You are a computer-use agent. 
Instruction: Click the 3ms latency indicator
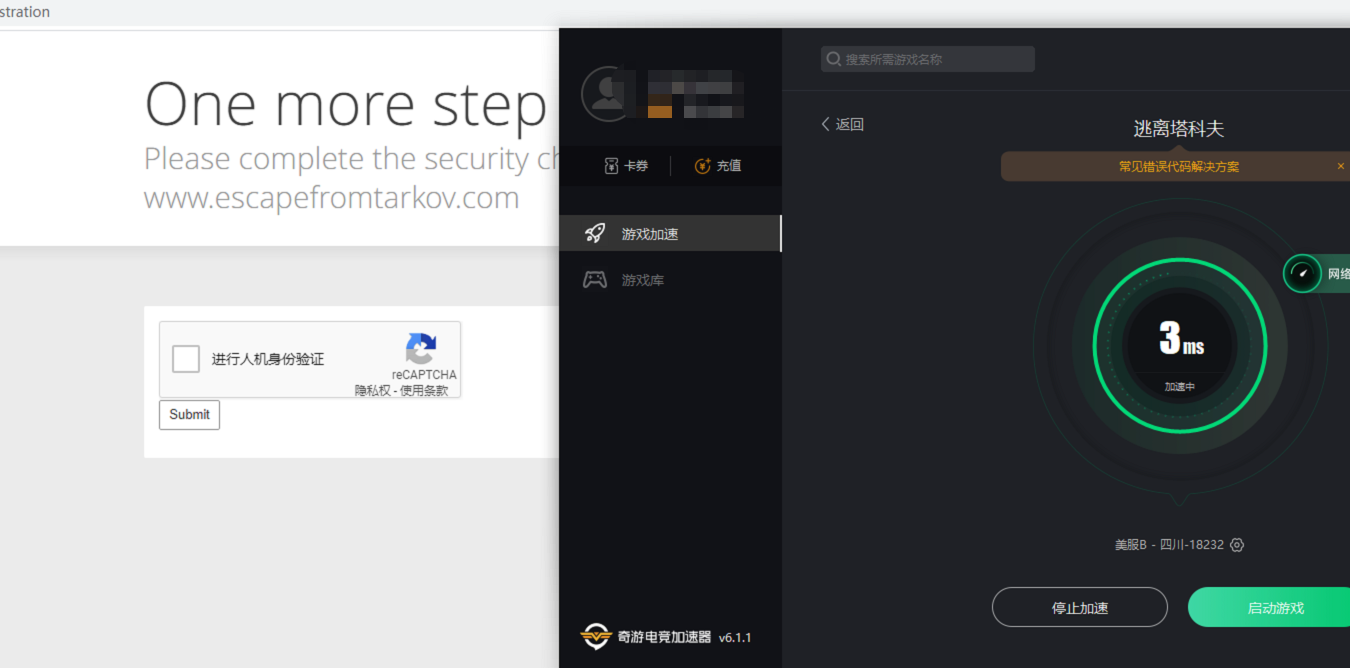click(1180, 340)
